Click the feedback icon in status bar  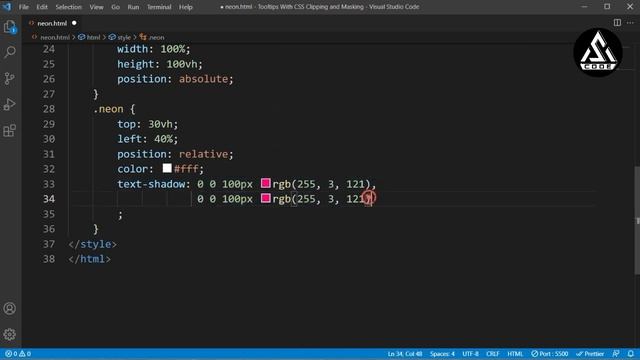(616, 354)
